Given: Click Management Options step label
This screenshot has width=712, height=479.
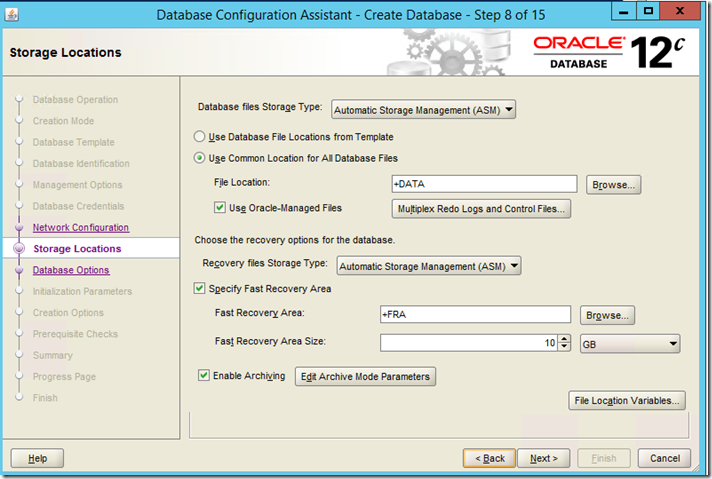Looking at the screenshot, I should (x=78, y=185).
